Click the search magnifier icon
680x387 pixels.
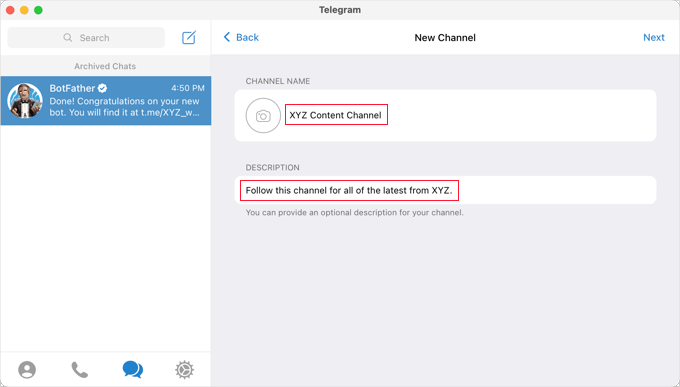click(68, 38)
